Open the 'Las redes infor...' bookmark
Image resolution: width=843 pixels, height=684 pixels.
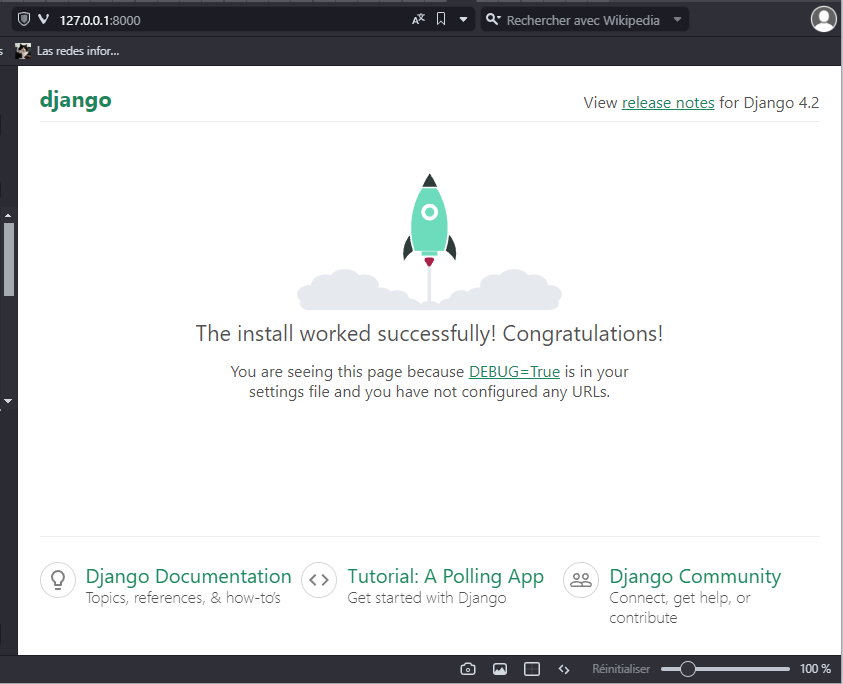[68, 51]
